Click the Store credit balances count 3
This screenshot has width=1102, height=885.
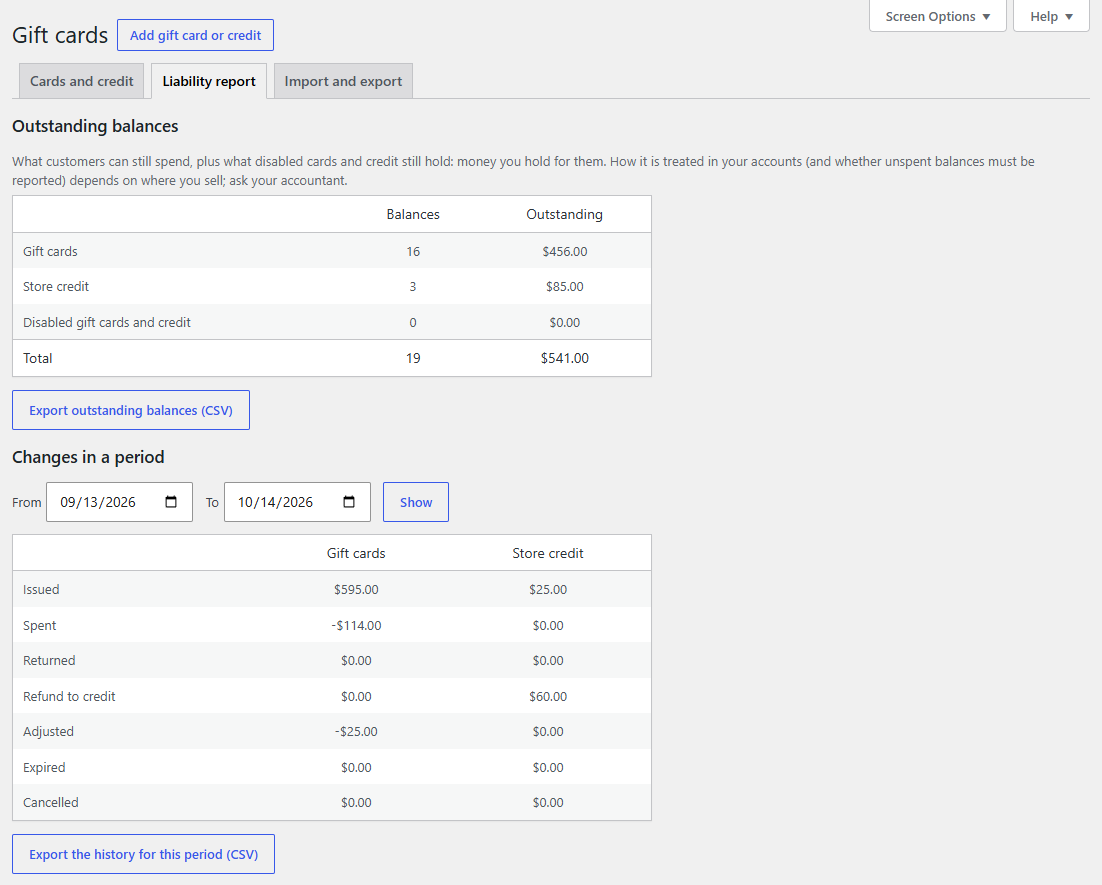tap(413, 286)
